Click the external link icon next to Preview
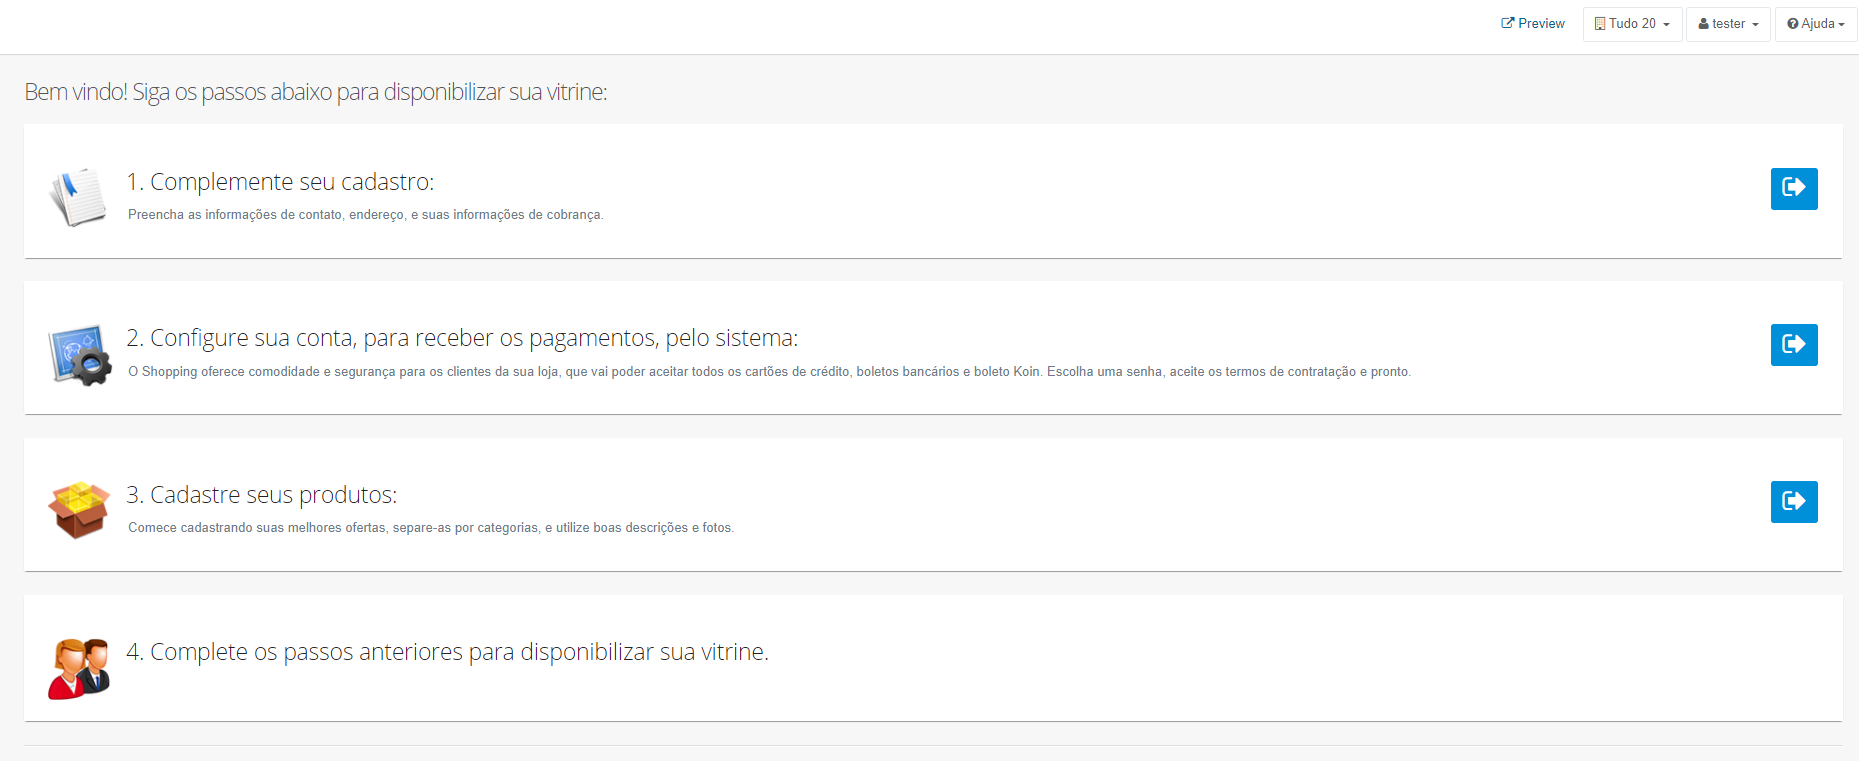The height and width of the screenshot is (761, 1859). click(x=1507, y=23)
